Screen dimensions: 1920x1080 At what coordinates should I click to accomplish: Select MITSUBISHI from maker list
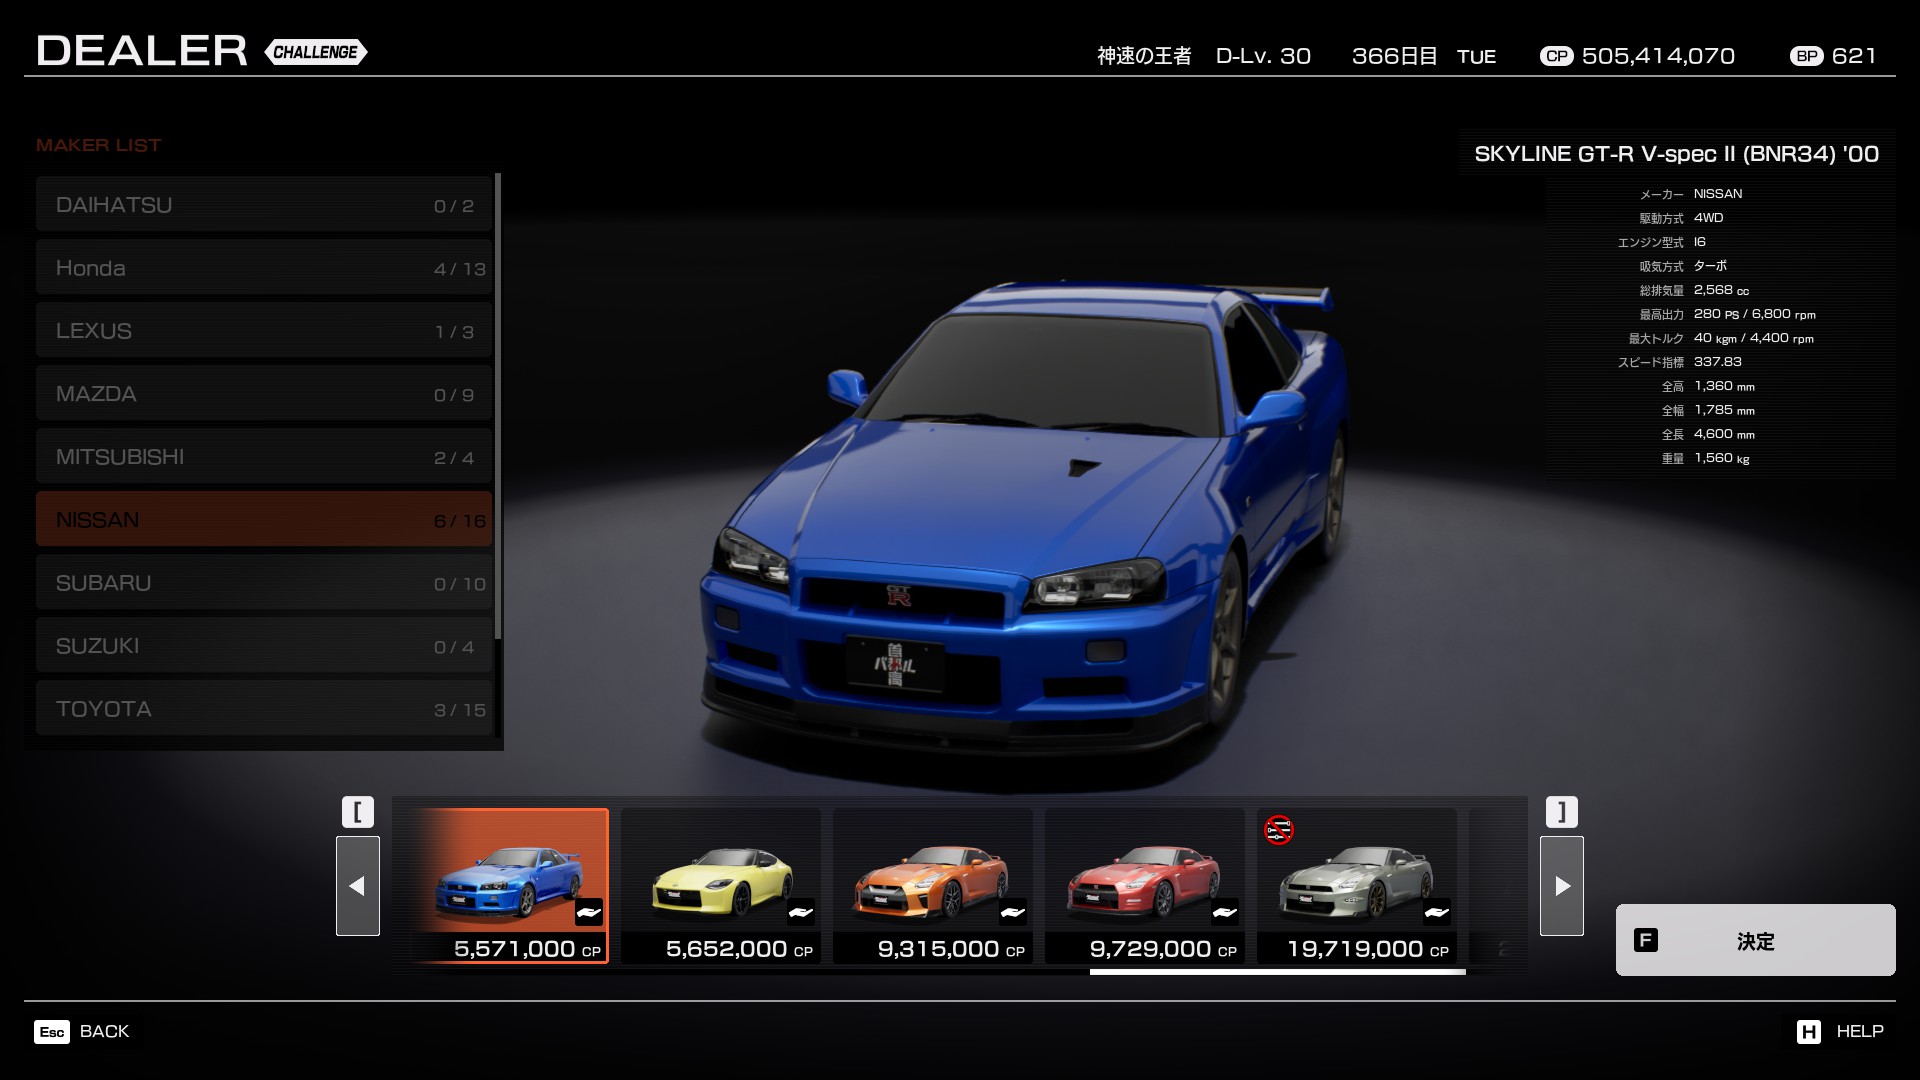(264, 457)
